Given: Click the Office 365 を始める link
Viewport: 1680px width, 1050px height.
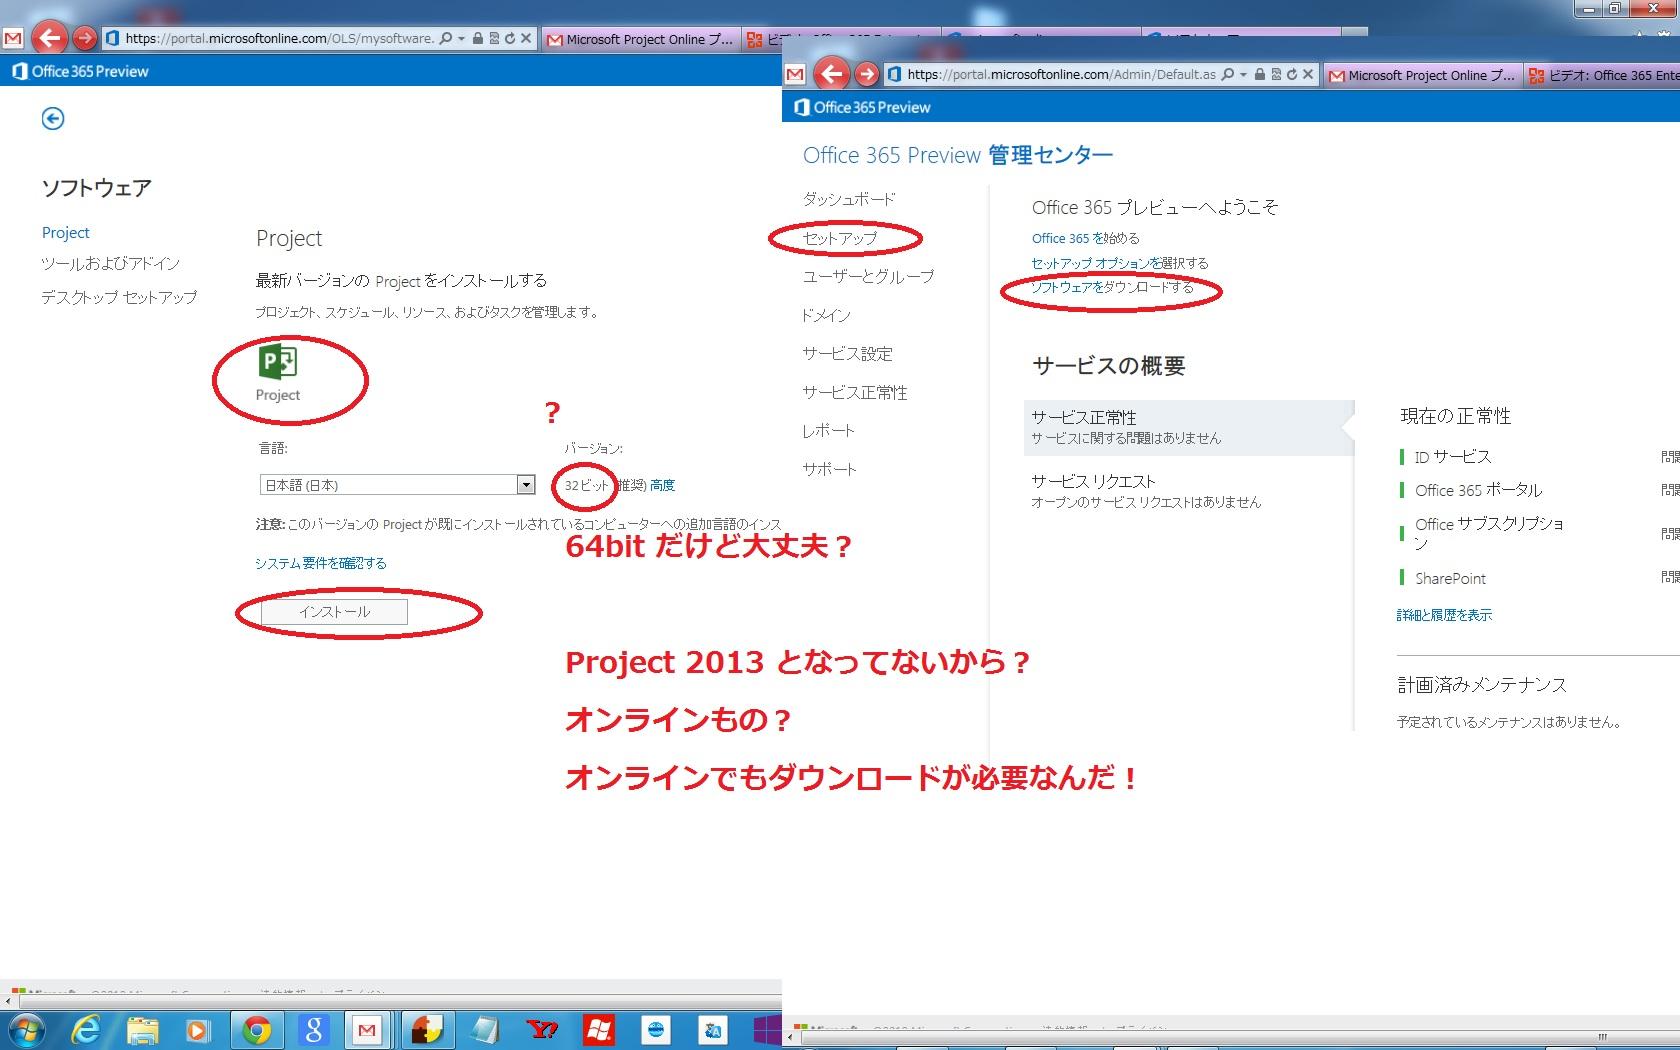Looking at the screenshot, I should tap(1085, 238).
